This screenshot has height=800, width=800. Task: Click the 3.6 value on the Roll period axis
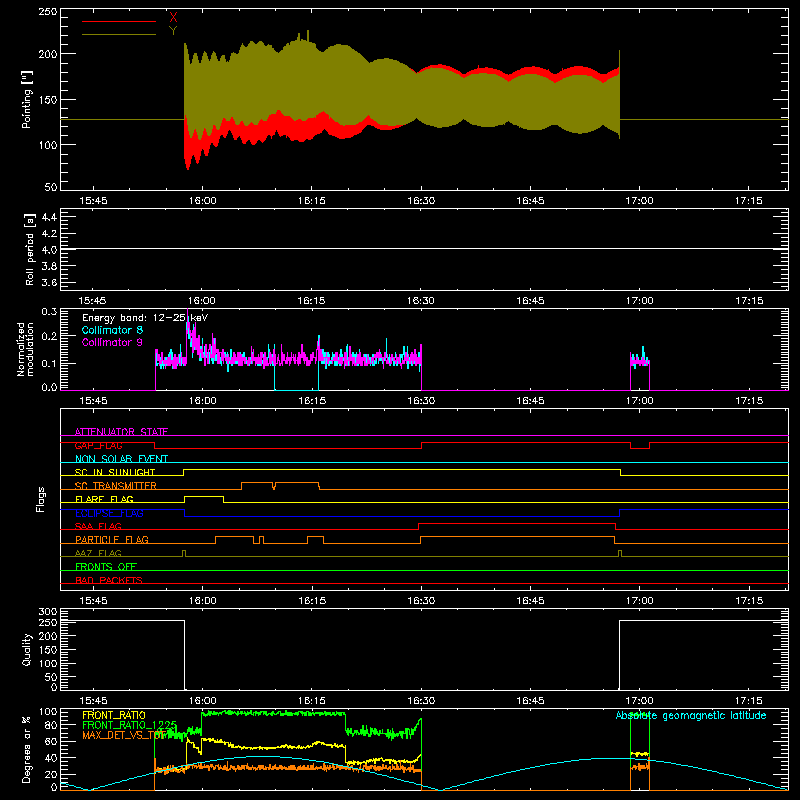point(48,282)
